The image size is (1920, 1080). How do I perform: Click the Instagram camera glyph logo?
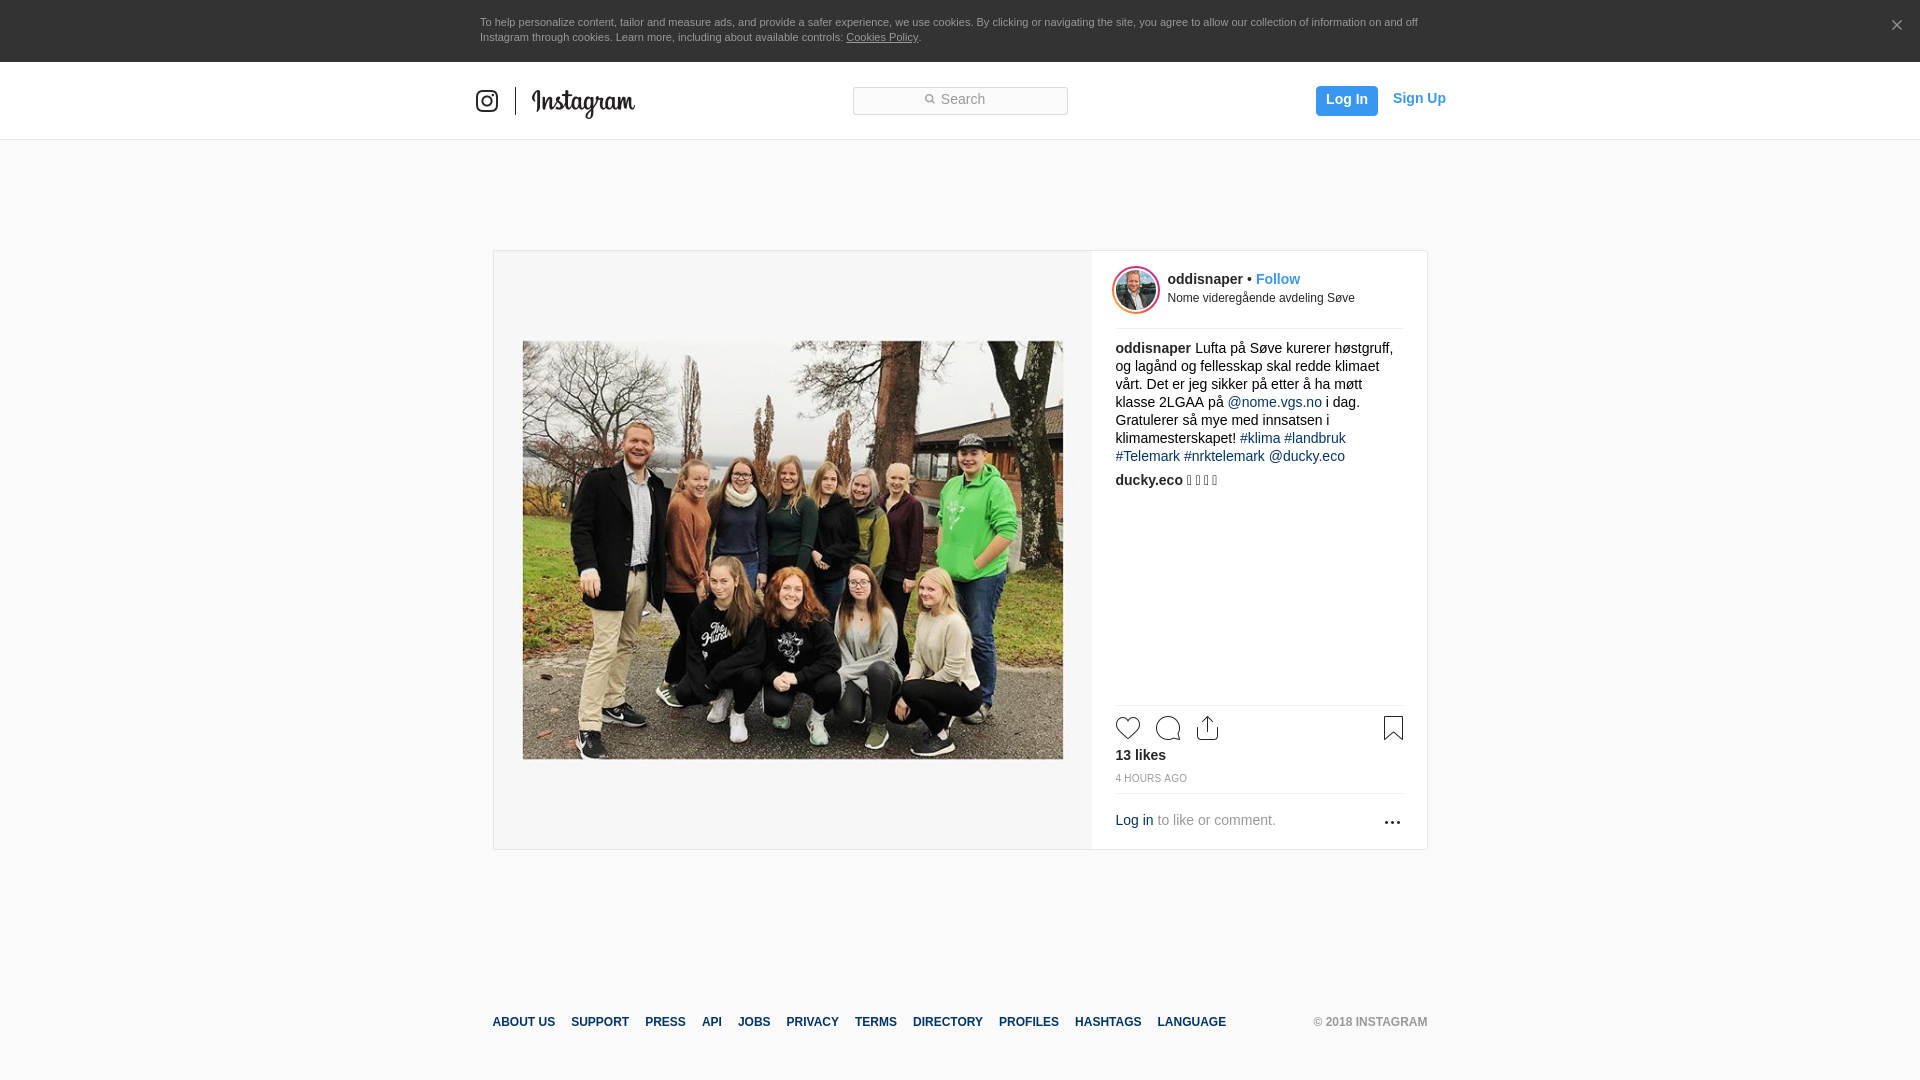487,101
